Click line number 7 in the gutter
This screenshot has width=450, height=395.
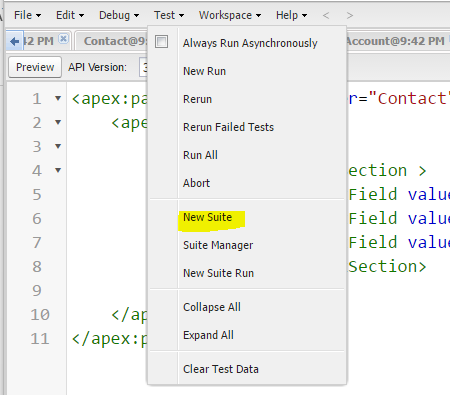coord(37,242)
